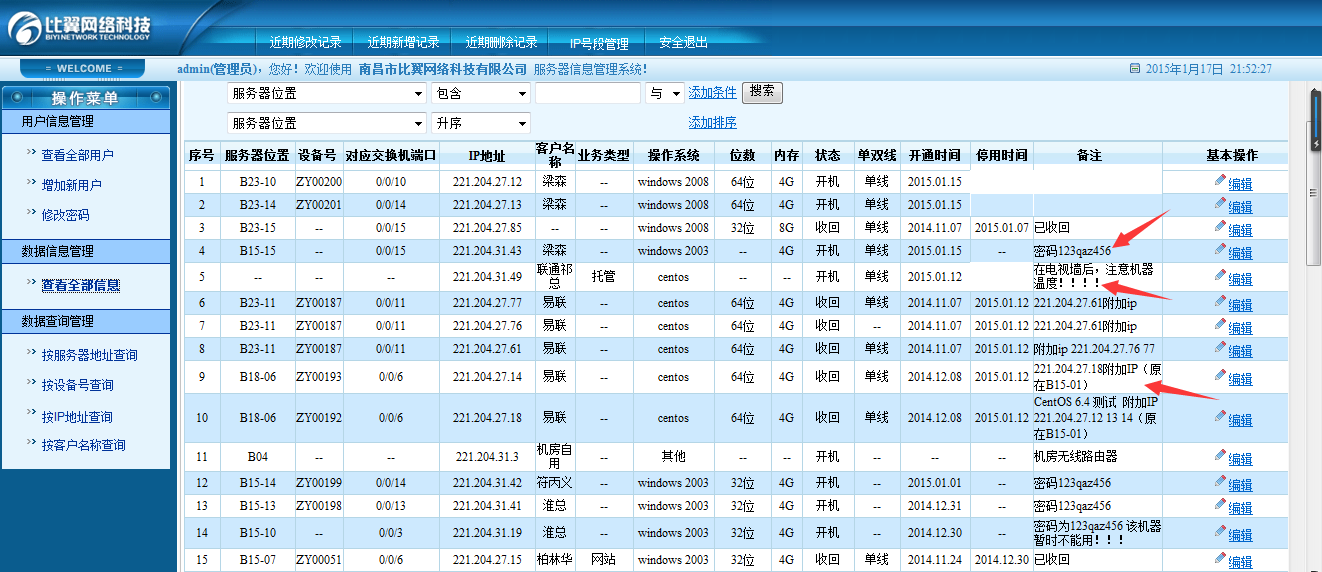
Task: Click device number cell ZY00200
Action: [x=319, y=182]
